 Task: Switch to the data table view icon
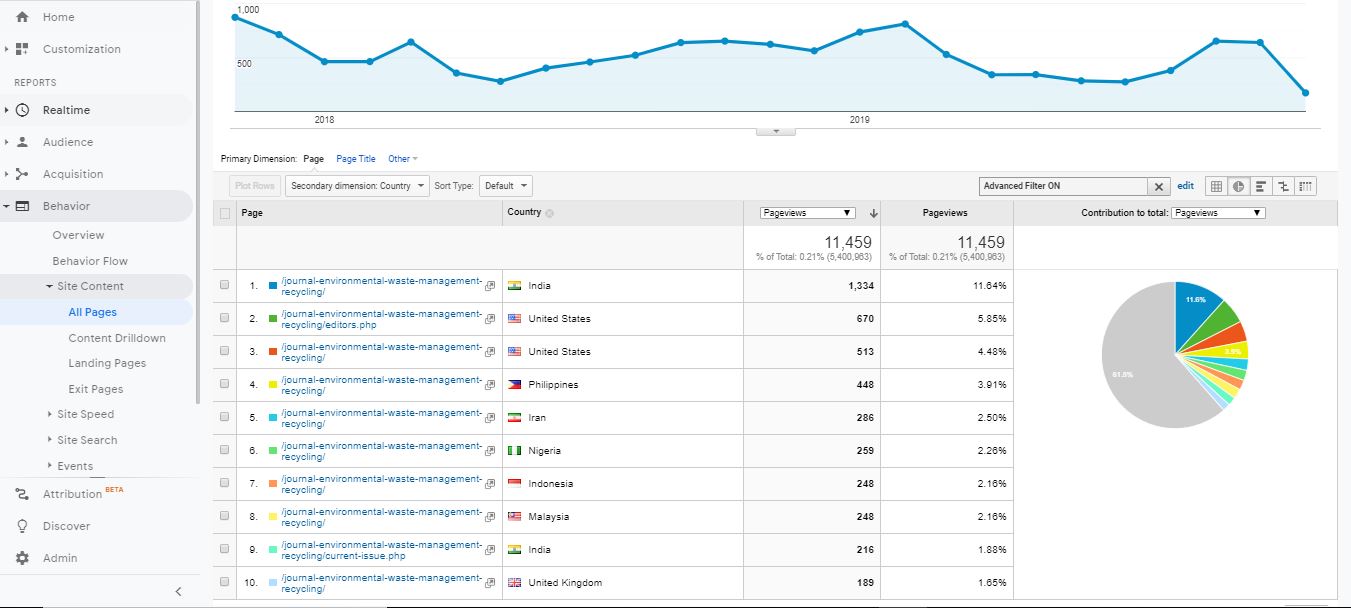click(1216, 186)
